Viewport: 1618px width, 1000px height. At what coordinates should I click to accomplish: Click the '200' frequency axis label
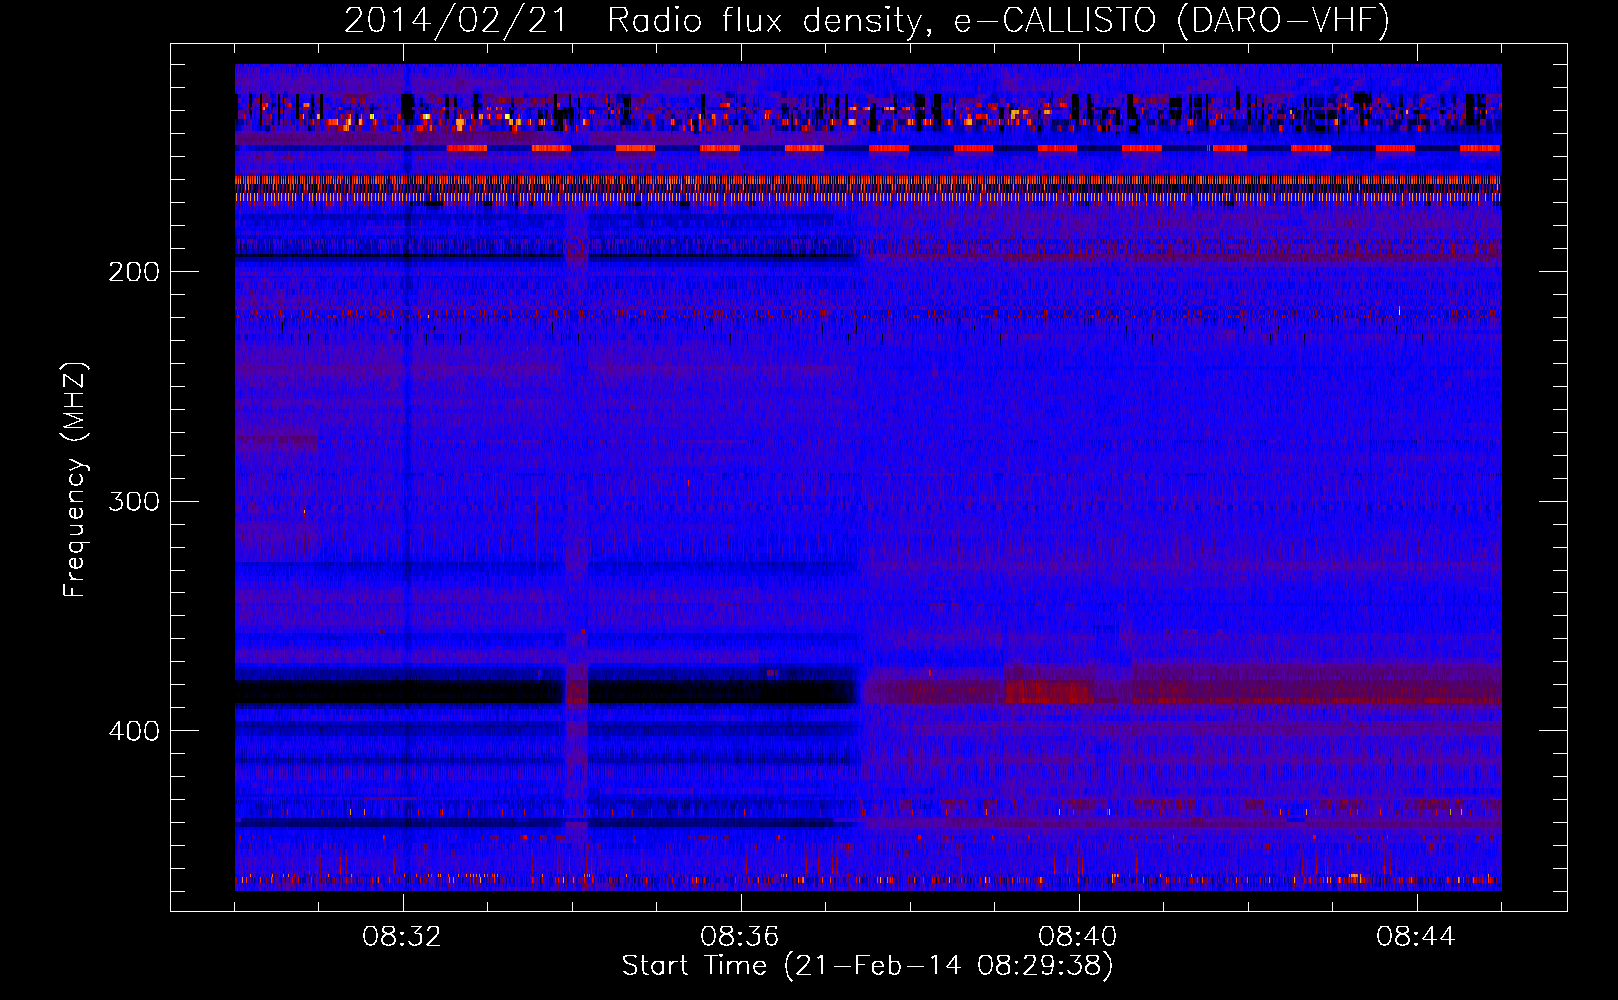point(134,272)
